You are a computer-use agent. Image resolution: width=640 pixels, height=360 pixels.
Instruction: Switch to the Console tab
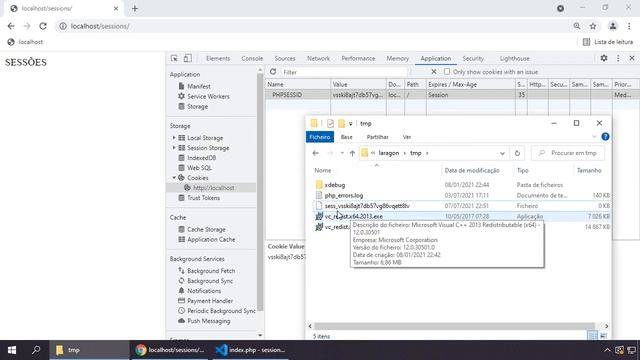point(252,58)
